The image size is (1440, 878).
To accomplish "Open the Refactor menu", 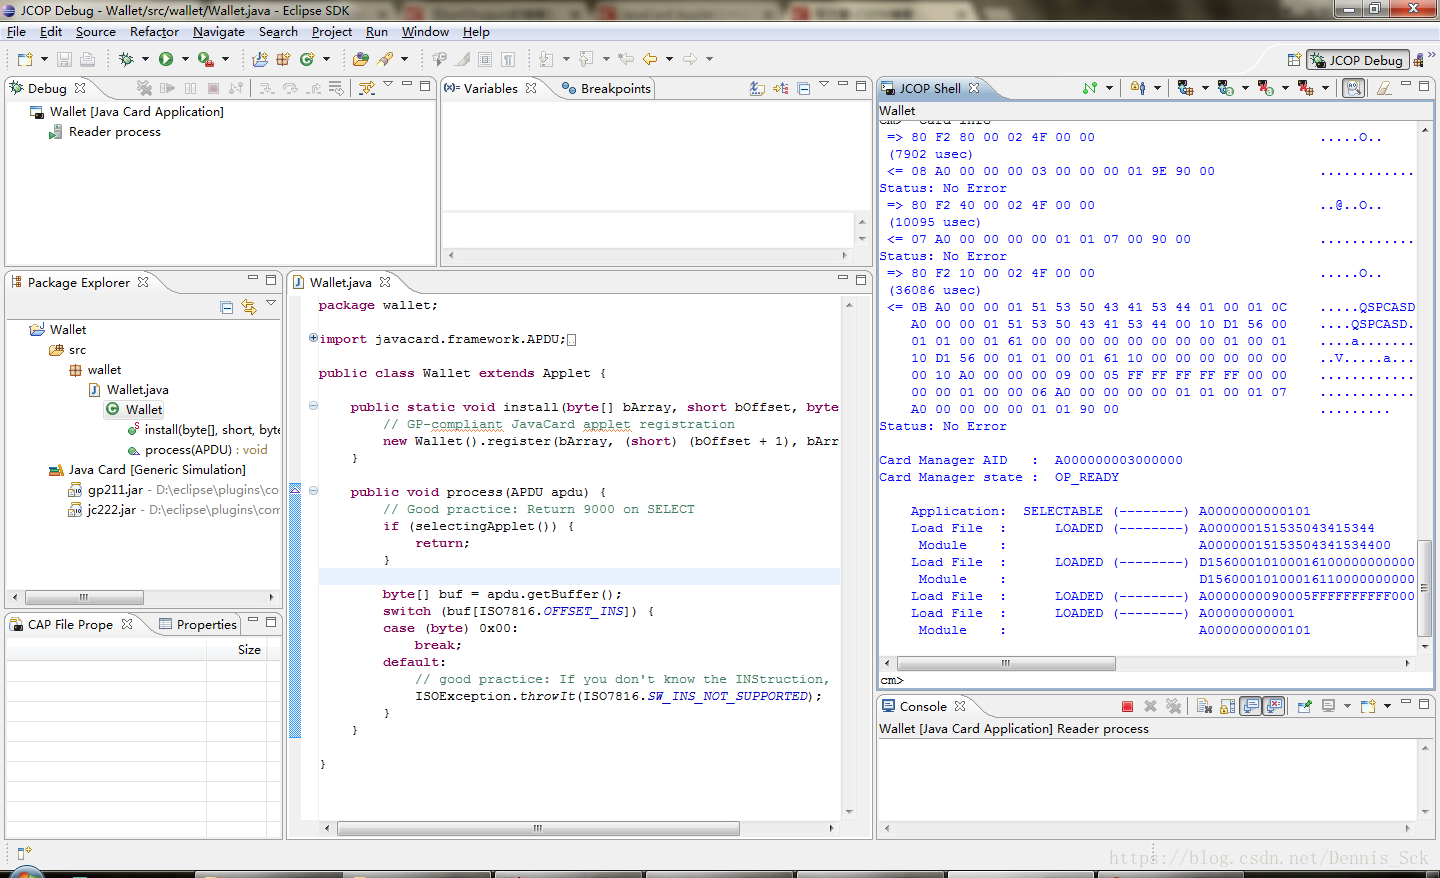I will 154,32.
